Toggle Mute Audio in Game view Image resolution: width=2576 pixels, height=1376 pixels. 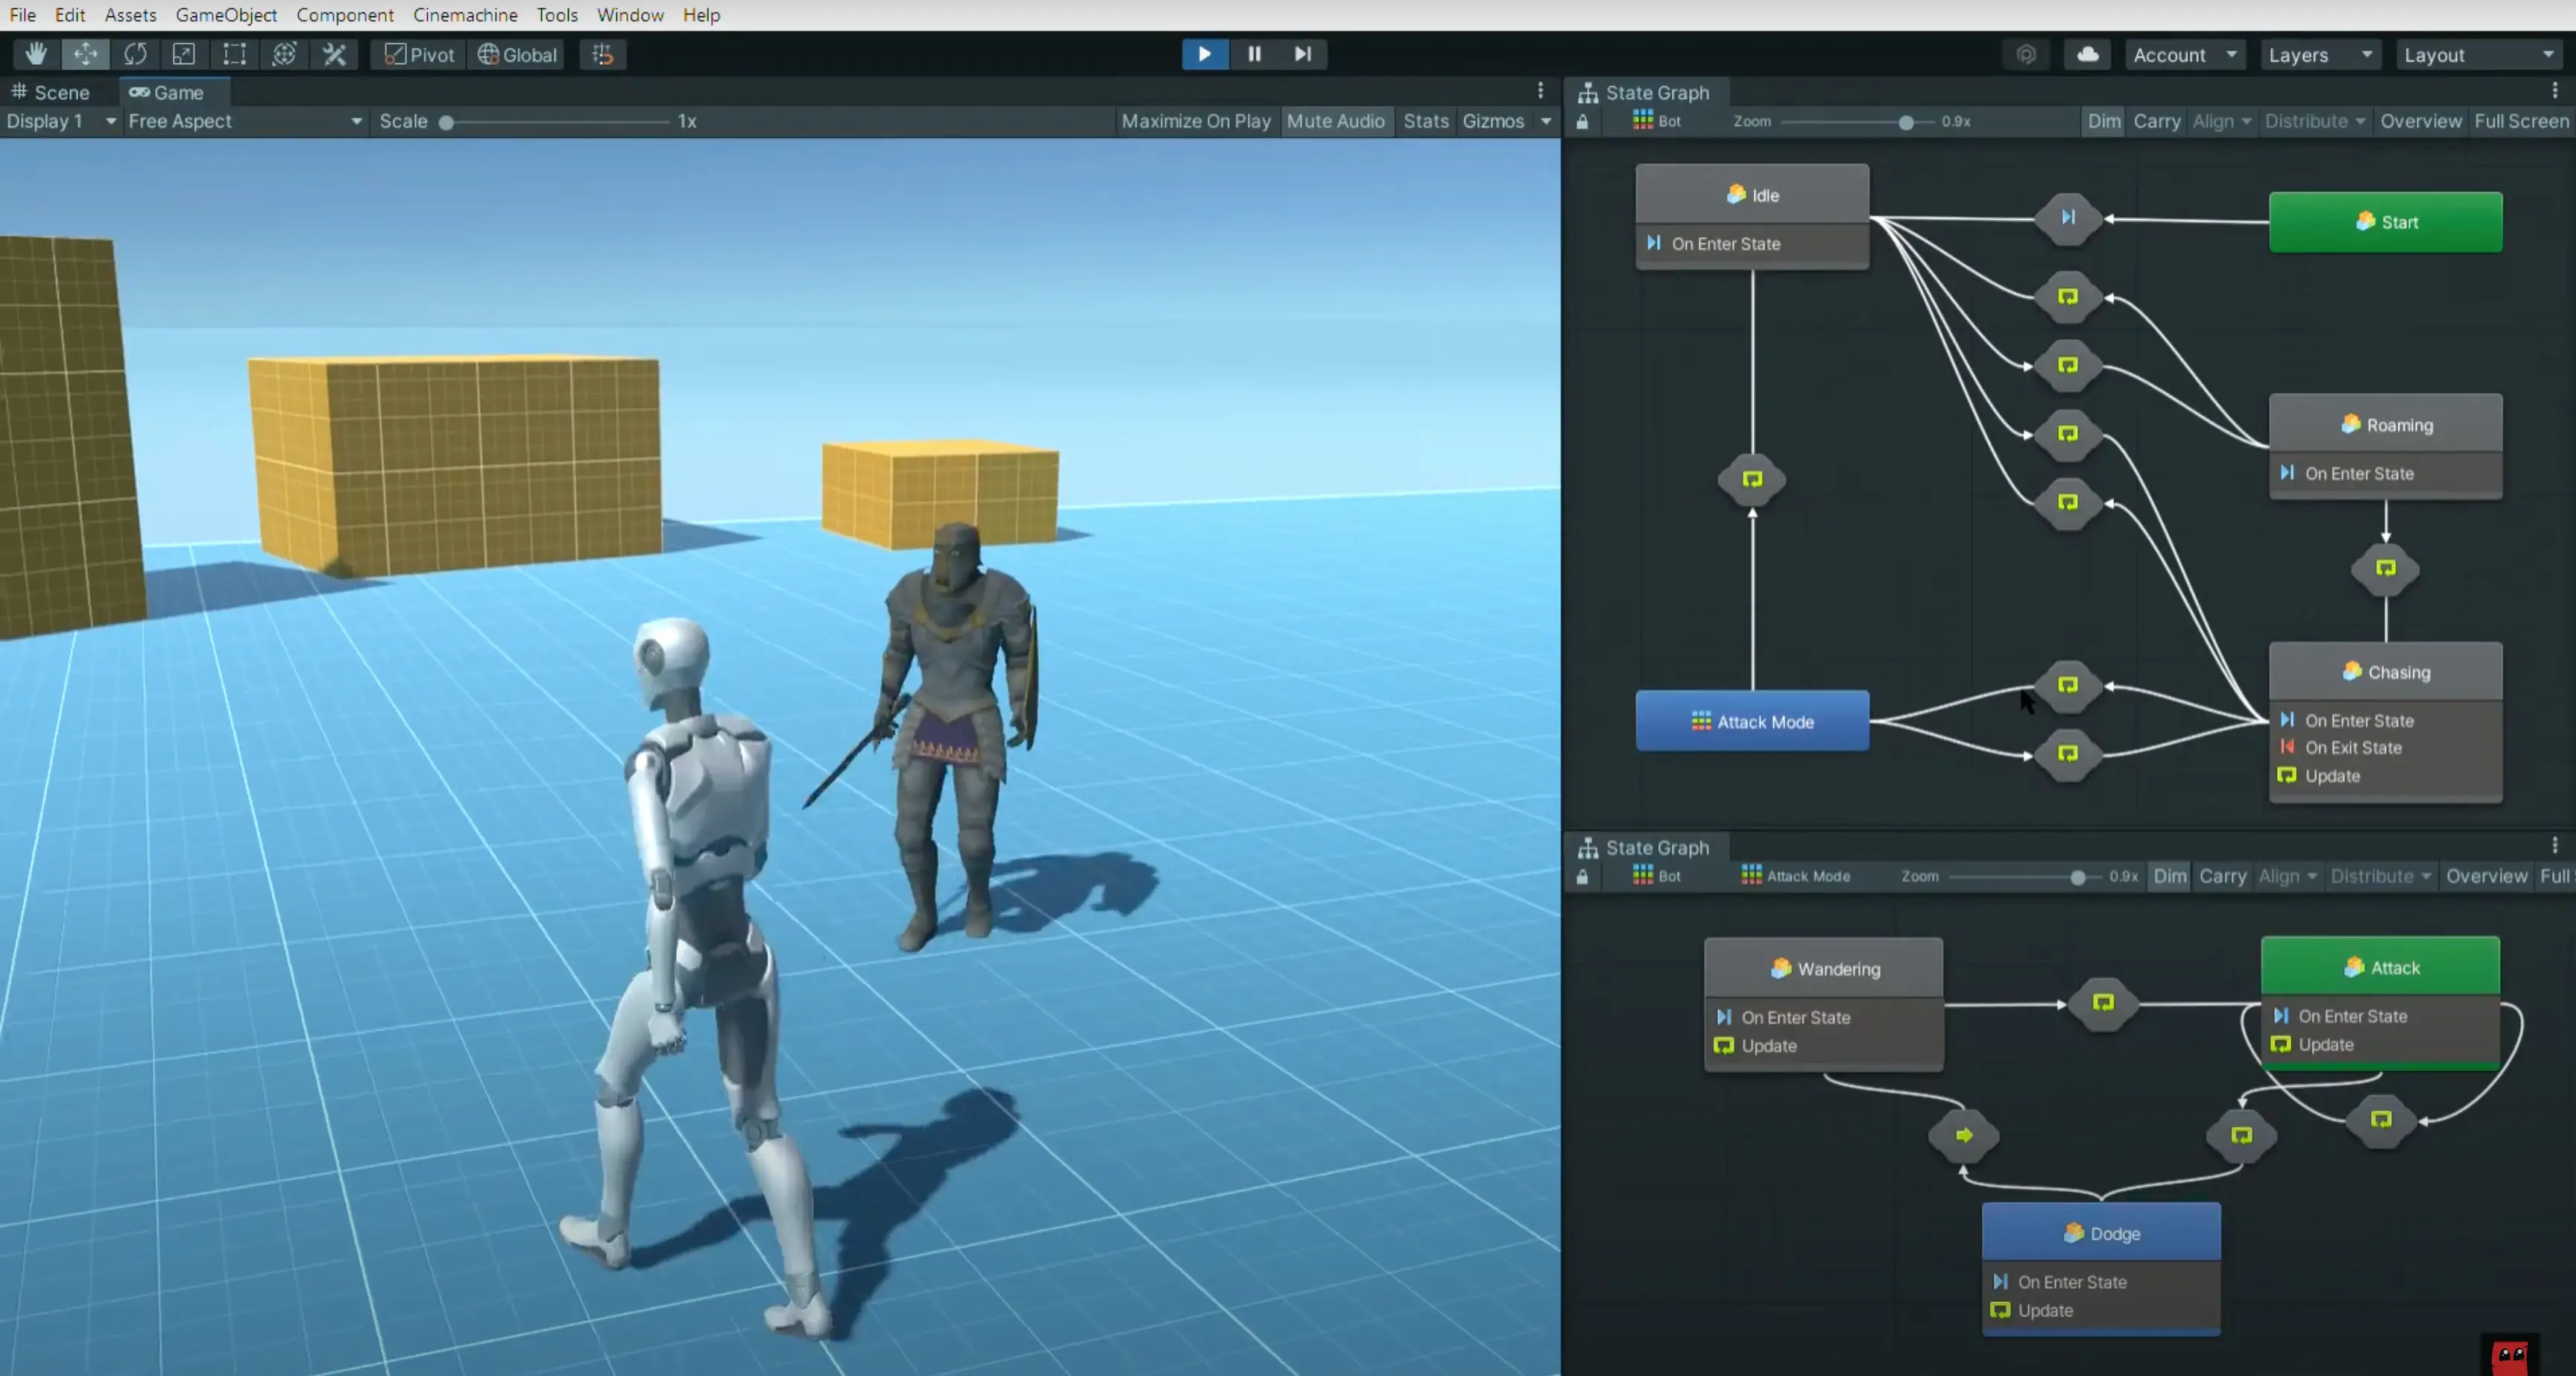[1335, 121]
